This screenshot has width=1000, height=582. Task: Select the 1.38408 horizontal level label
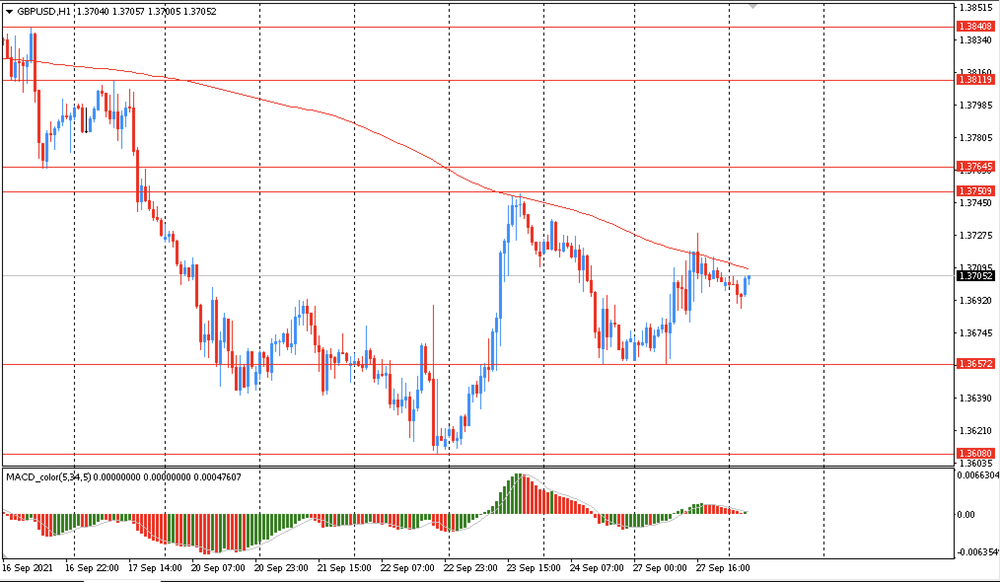point(976,26)
